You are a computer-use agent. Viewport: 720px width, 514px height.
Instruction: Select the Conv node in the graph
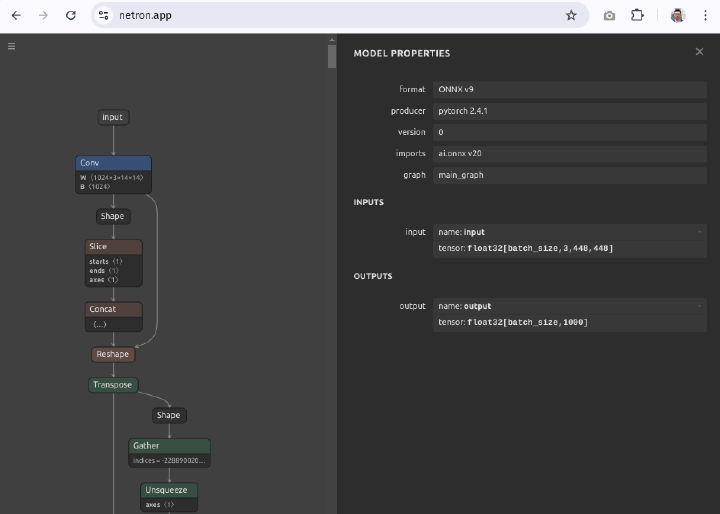pos(113,163)
